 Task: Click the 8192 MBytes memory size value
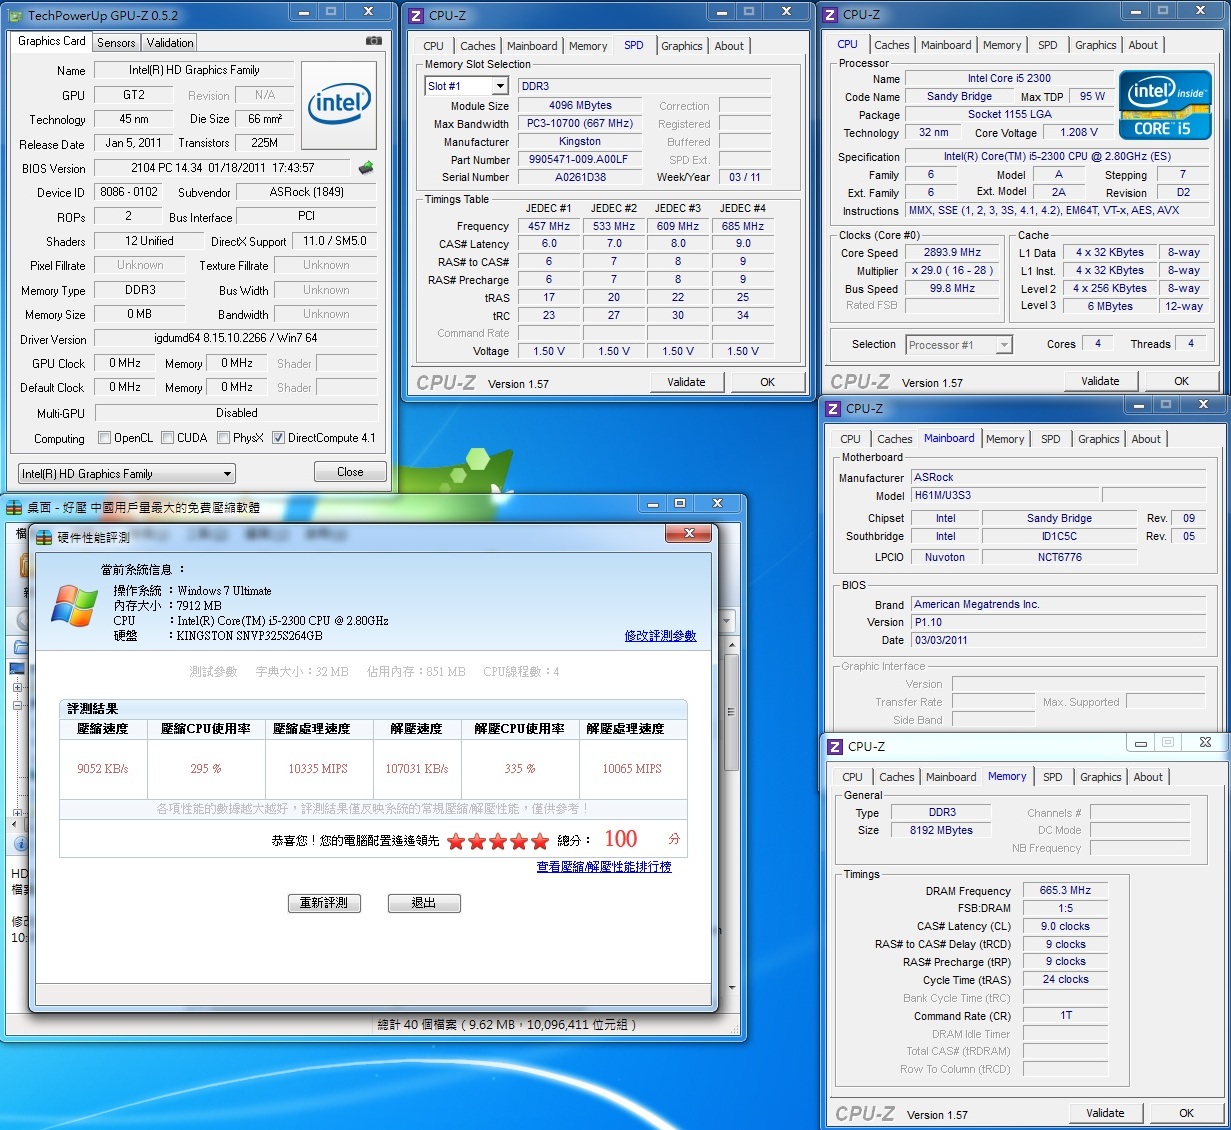[942, 830]
